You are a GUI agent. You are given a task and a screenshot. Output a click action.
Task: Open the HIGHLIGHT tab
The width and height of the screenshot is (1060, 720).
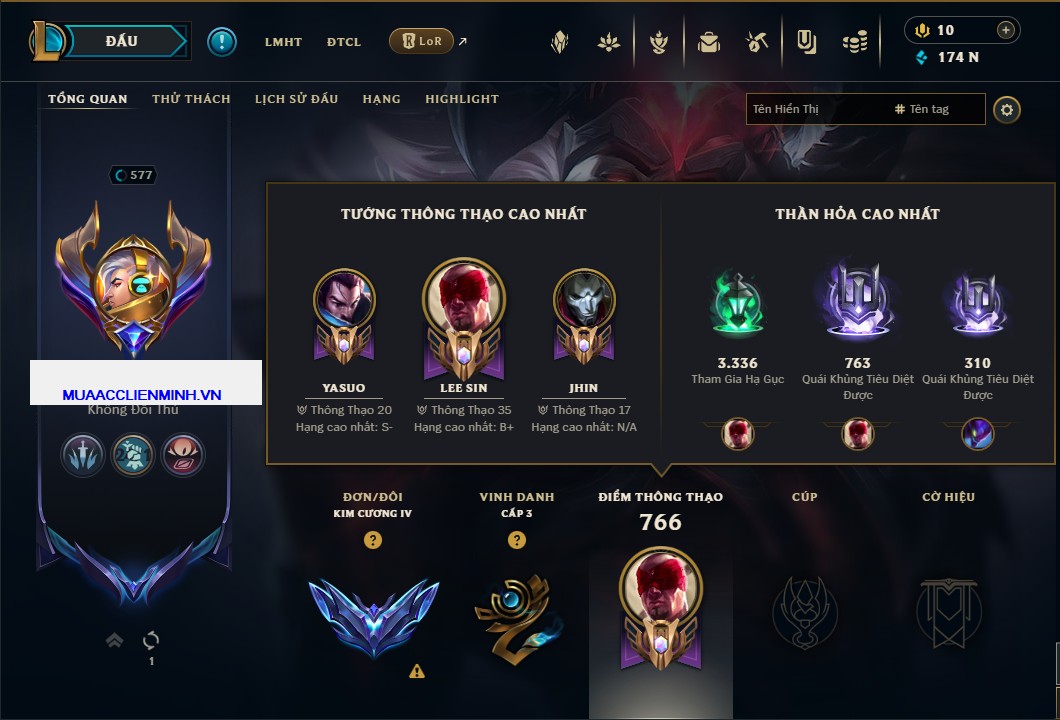coord(462,99)
